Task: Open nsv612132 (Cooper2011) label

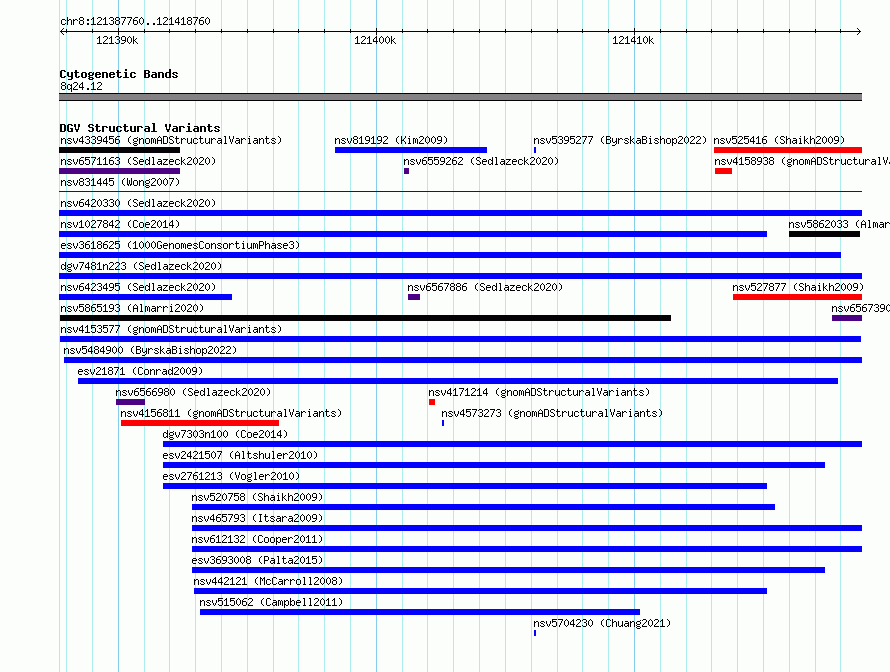Action: (257, 539)
